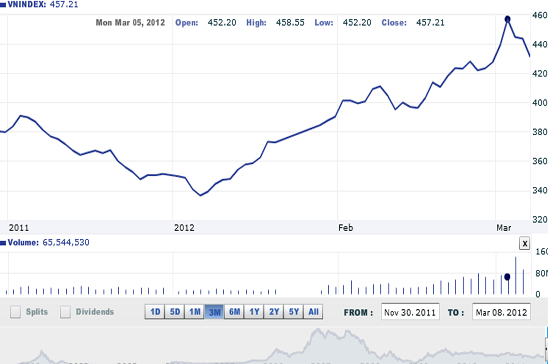Click the volume chart data point marker
550x364 pixels.
pos(507,277)
